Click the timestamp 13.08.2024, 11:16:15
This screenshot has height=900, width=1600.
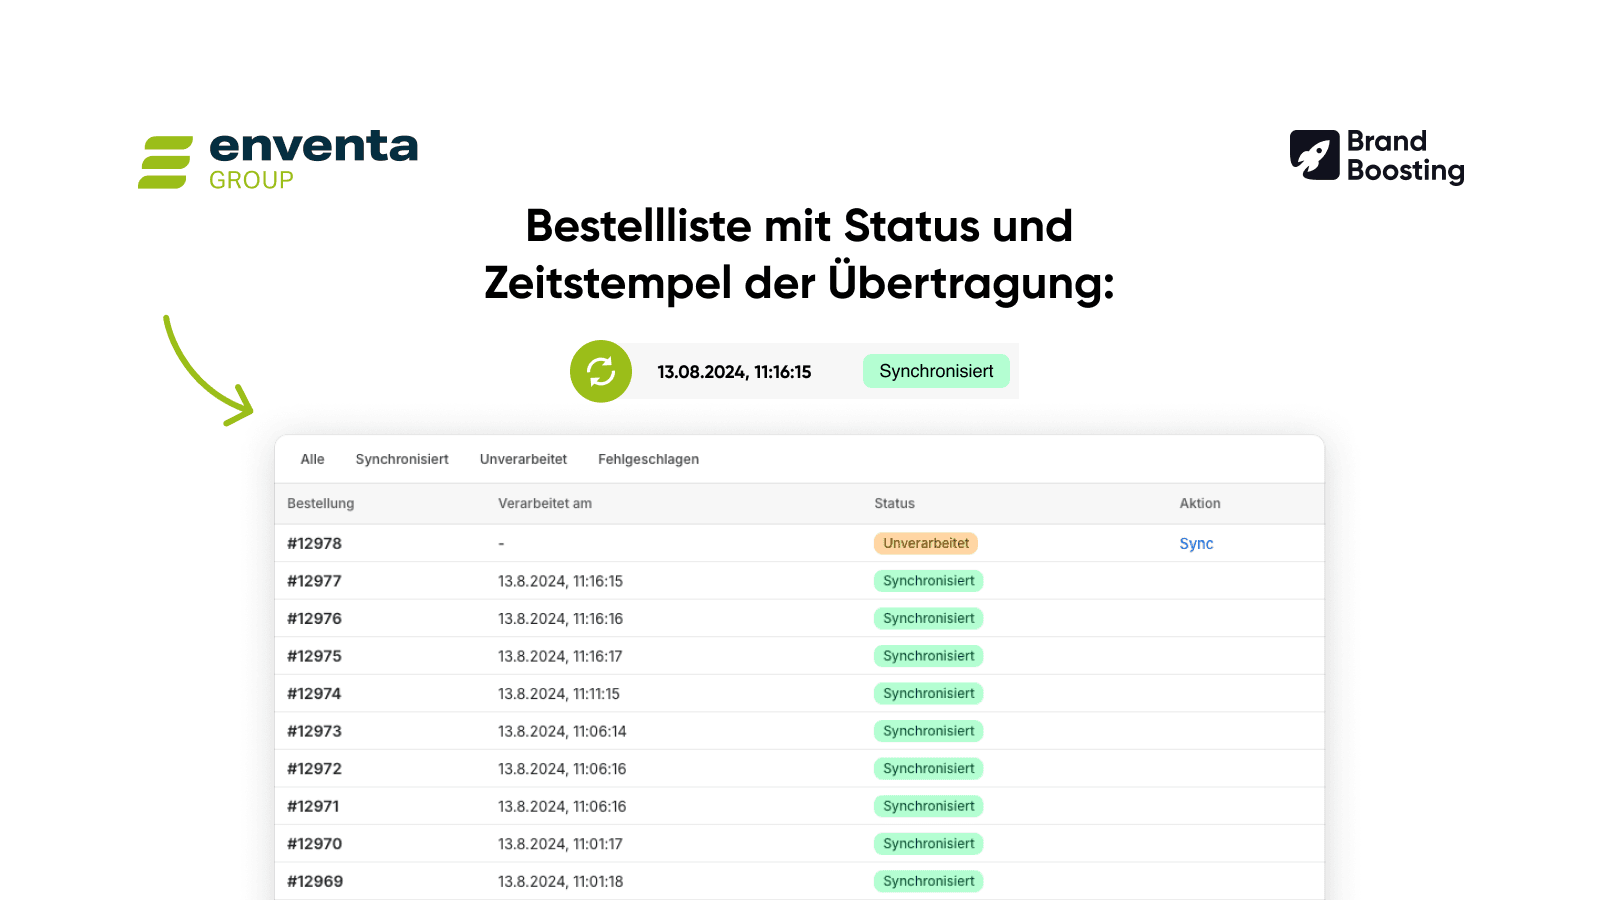(x=734, y=371)
